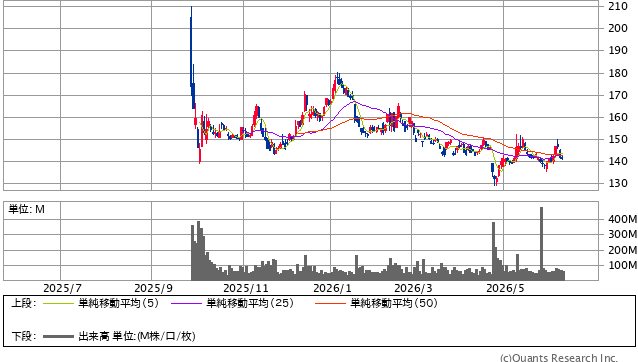Image resolution: width=638 pixels, height=362 pixels.
Task: Click the 400M volume axis value
Action: (623, 219)
